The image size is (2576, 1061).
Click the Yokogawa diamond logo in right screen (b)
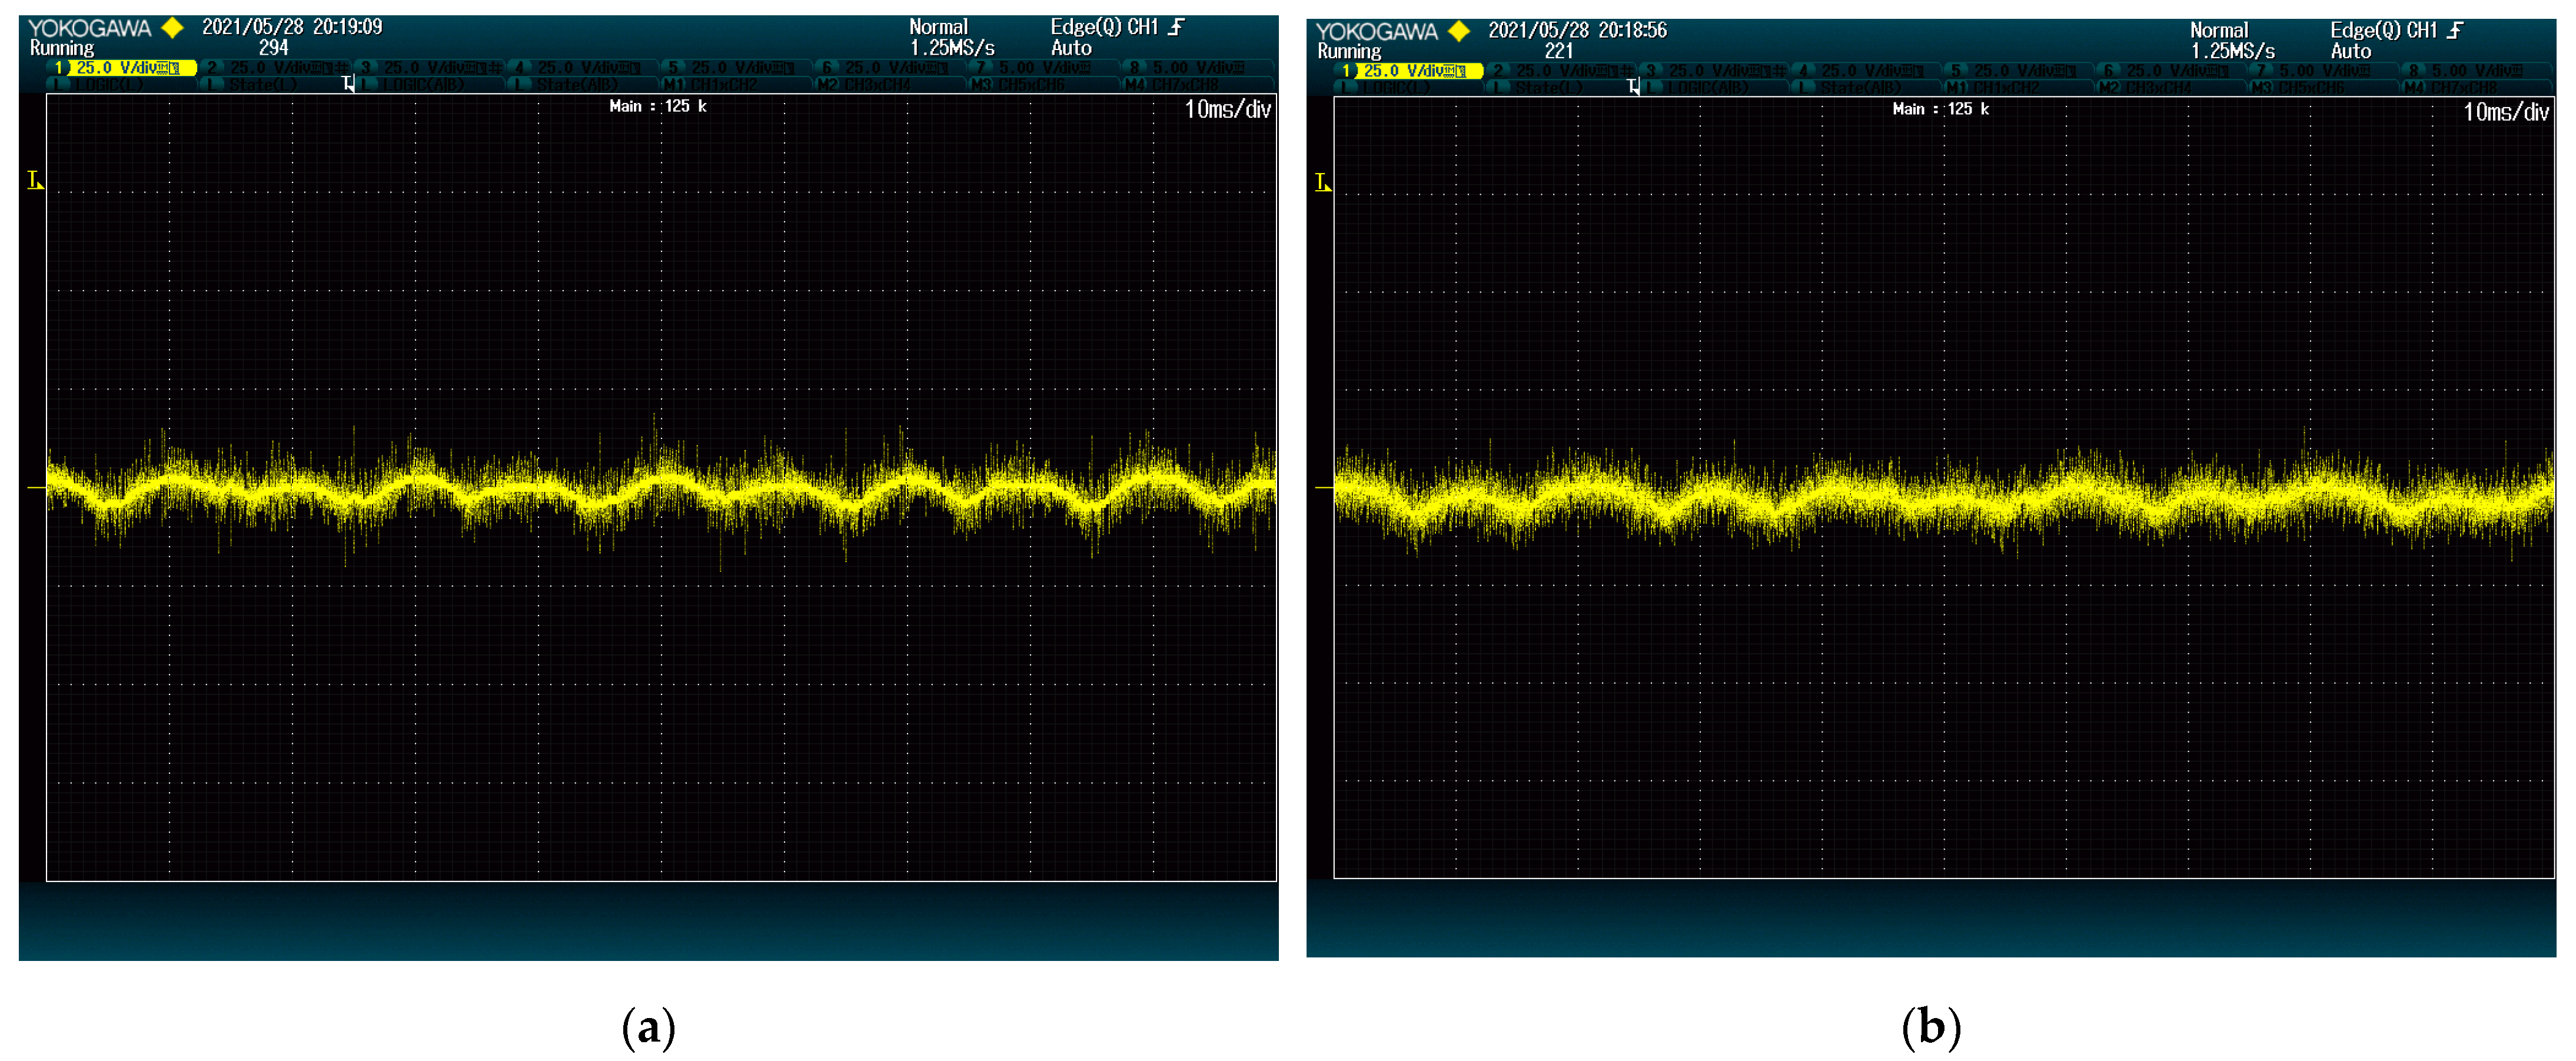click(1459, 31)
